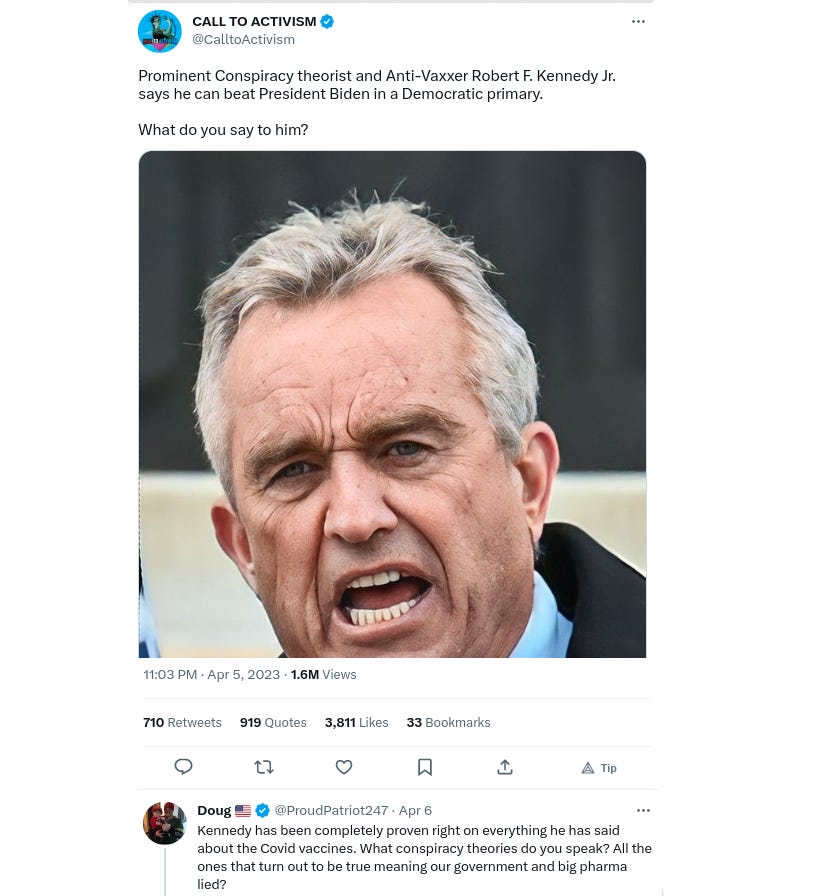Click Doug's blue verified checkmark badge
This screenshot has width=824, height=896.
(x=262, y=810)
